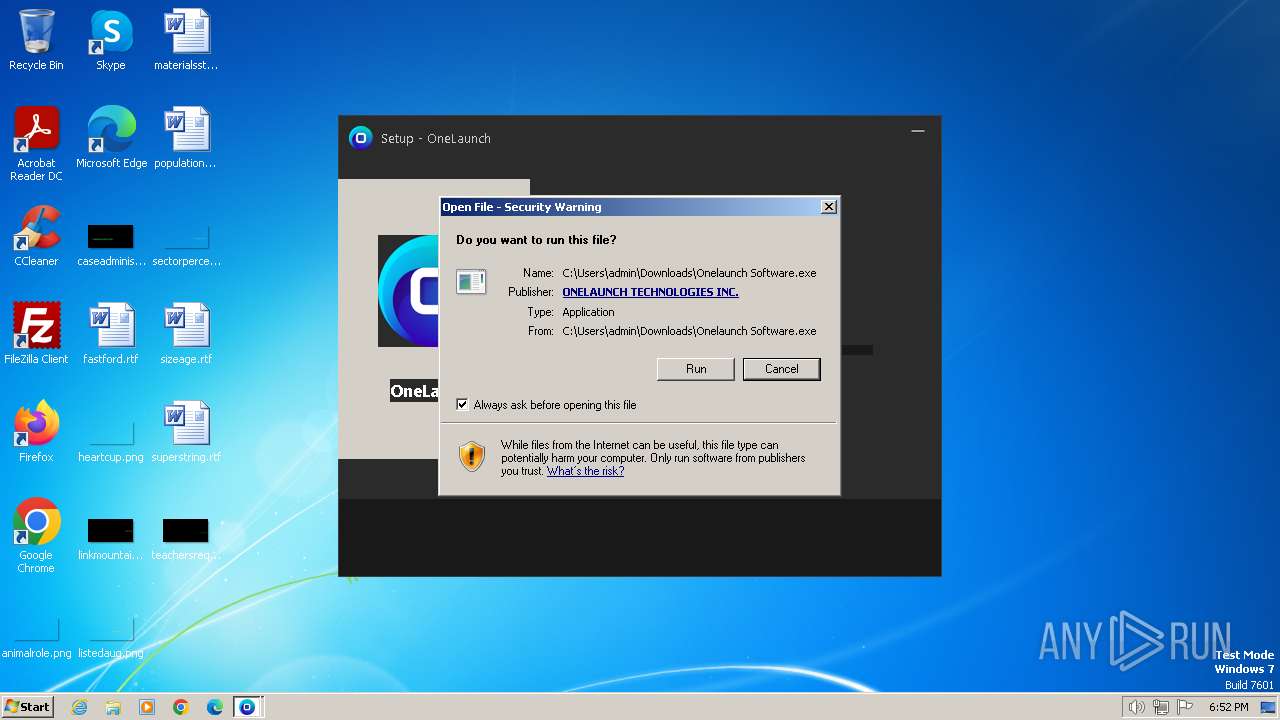
Task: Open the Recycle Bin desktop icon
Action: pos(36,41)
